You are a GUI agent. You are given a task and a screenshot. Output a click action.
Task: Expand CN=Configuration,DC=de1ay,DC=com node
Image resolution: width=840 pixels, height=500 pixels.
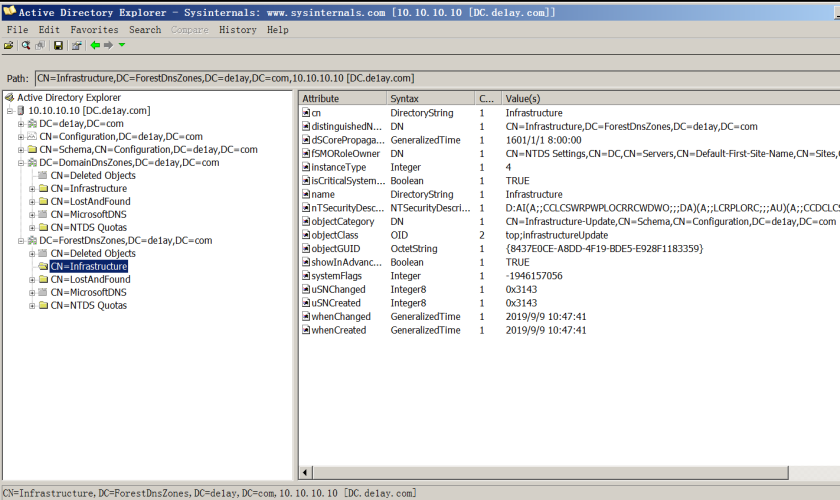[21, 137]
